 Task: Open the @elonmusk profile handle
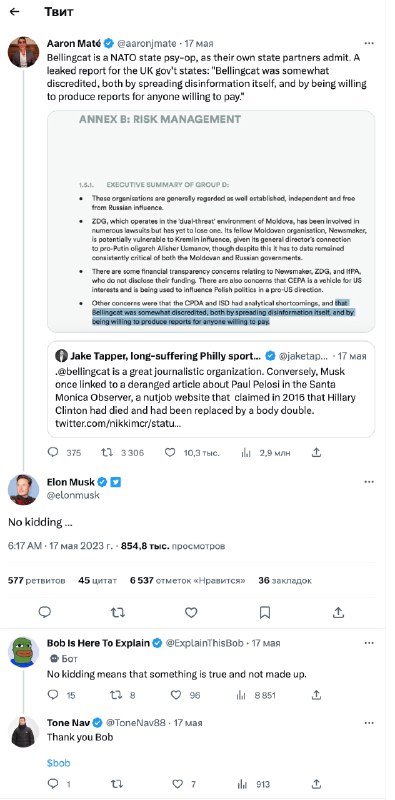click(73, 495)
